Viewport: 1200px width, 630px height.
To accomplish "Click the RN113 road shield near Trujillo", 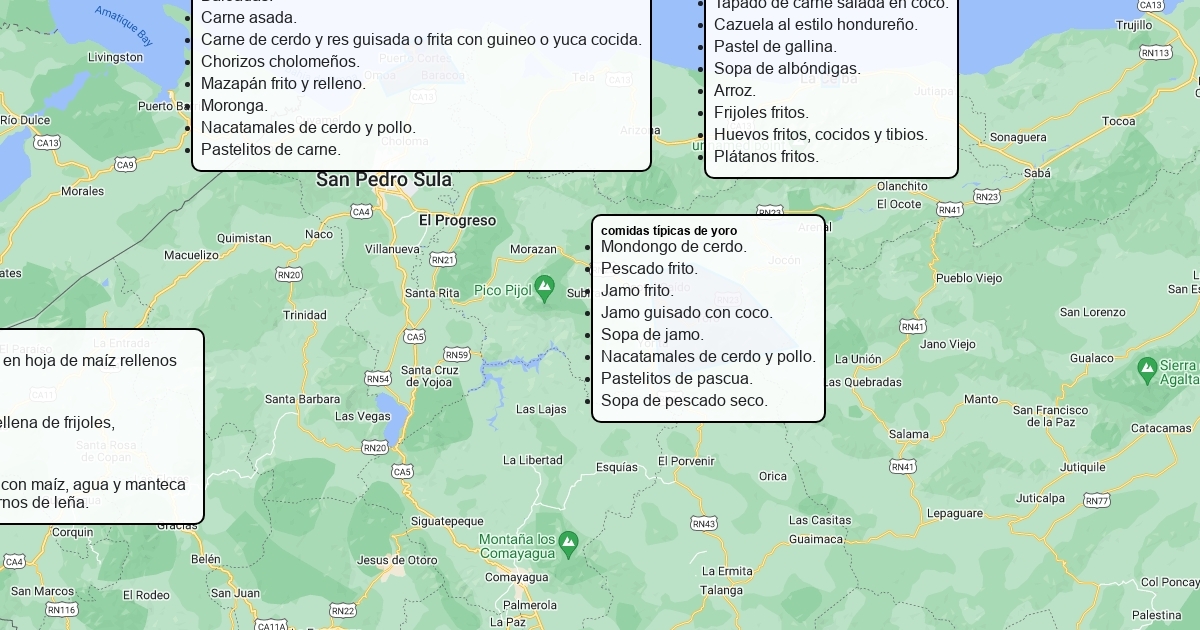I will pos(1155,53).
